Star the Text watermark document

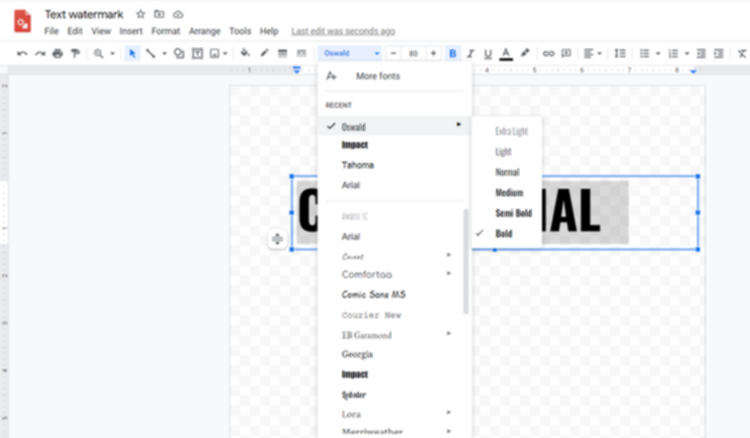point(140,14)
